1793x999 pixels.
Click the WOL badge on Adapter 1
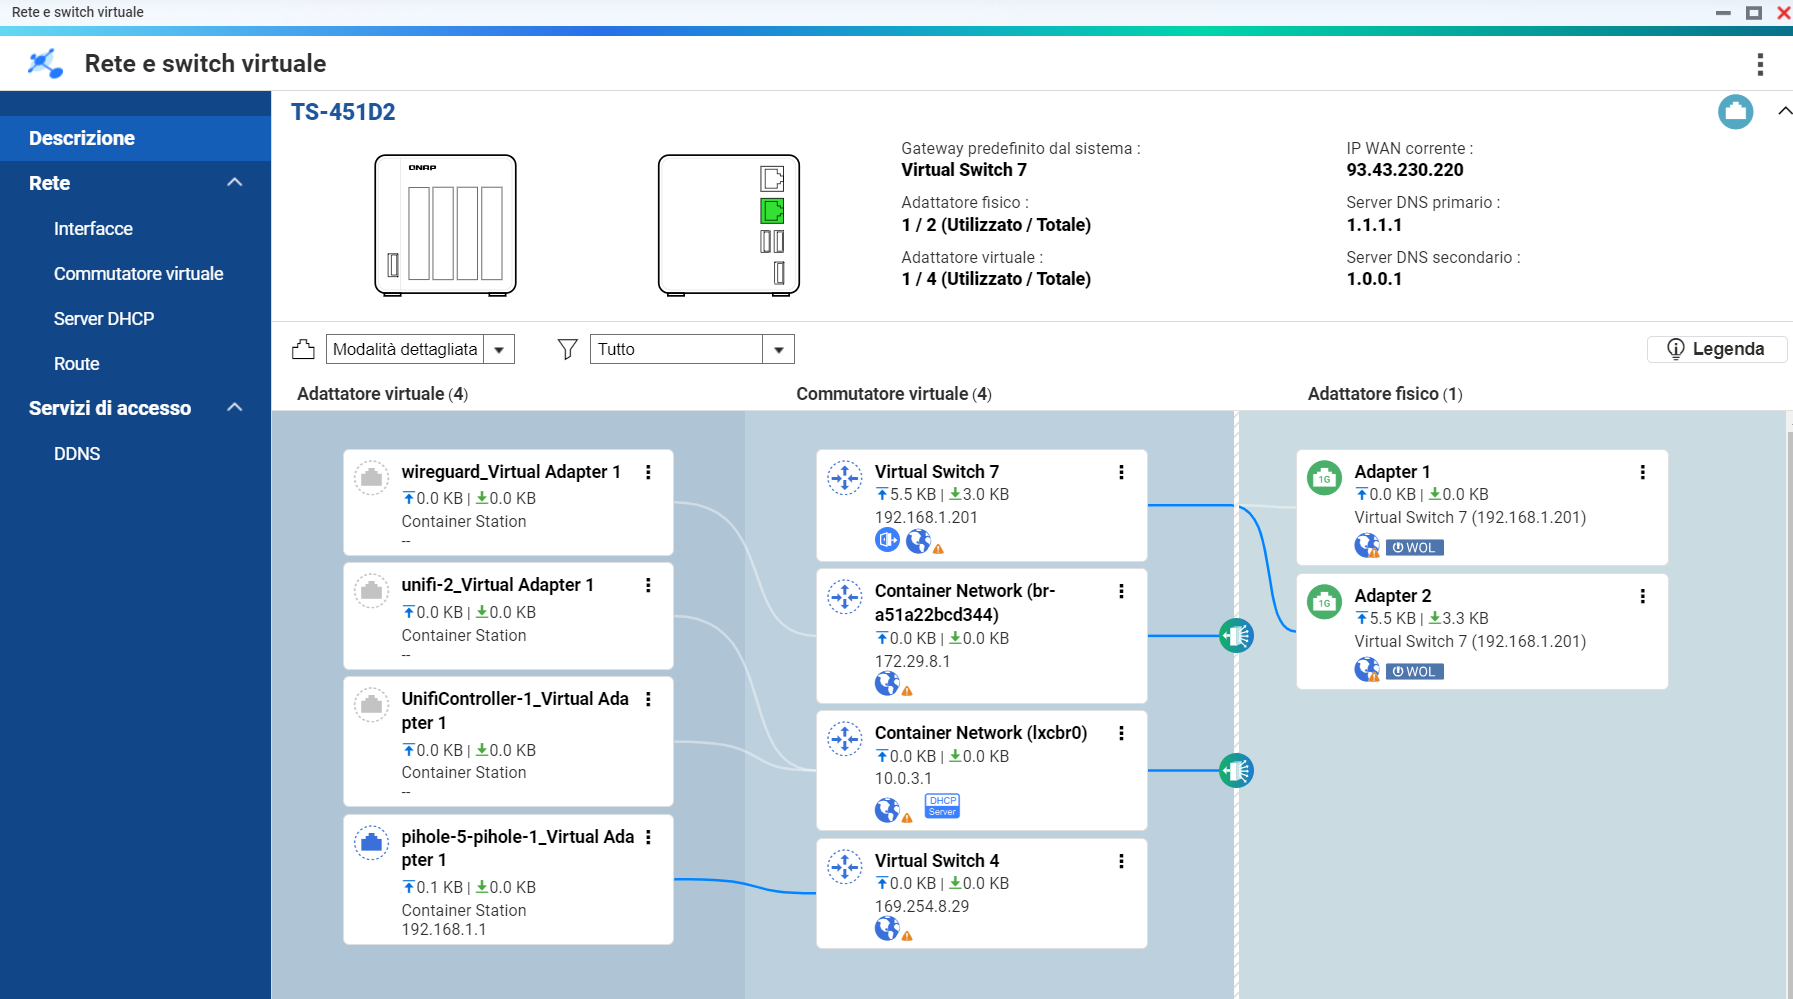(1414, 547)
